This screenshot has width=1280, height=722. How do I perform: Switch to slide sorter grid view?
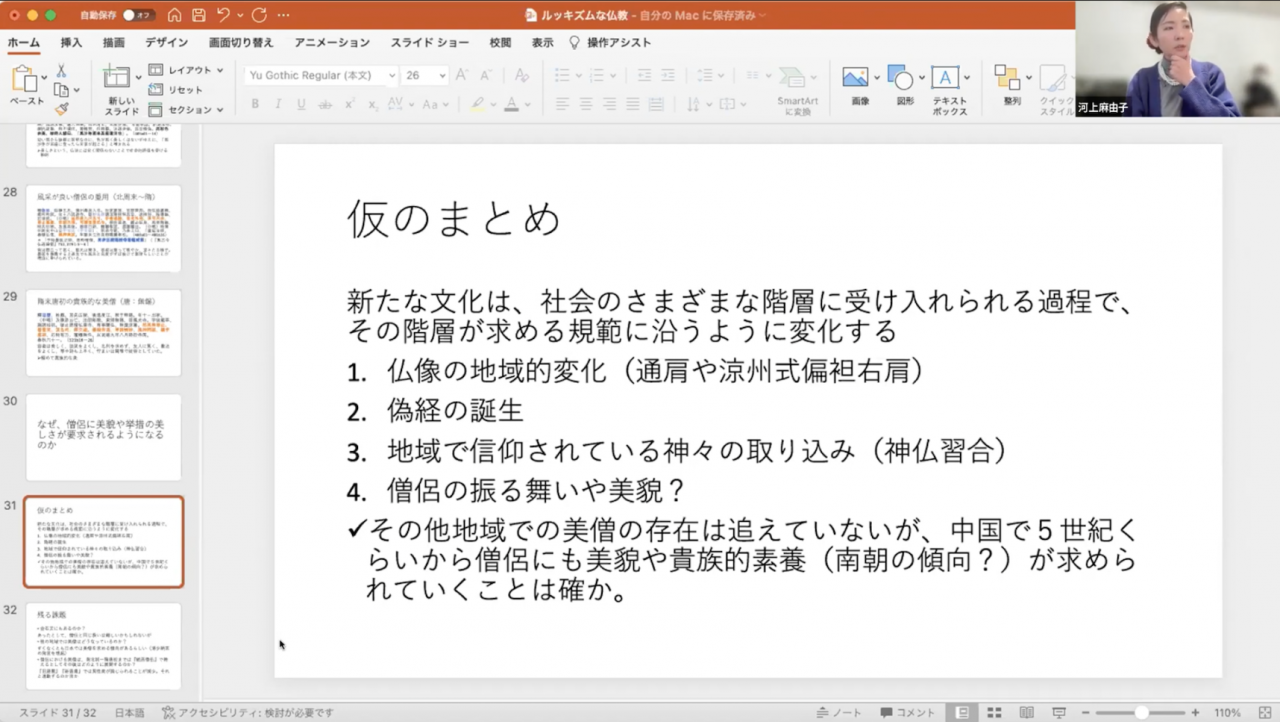click(x=994, y=712)
